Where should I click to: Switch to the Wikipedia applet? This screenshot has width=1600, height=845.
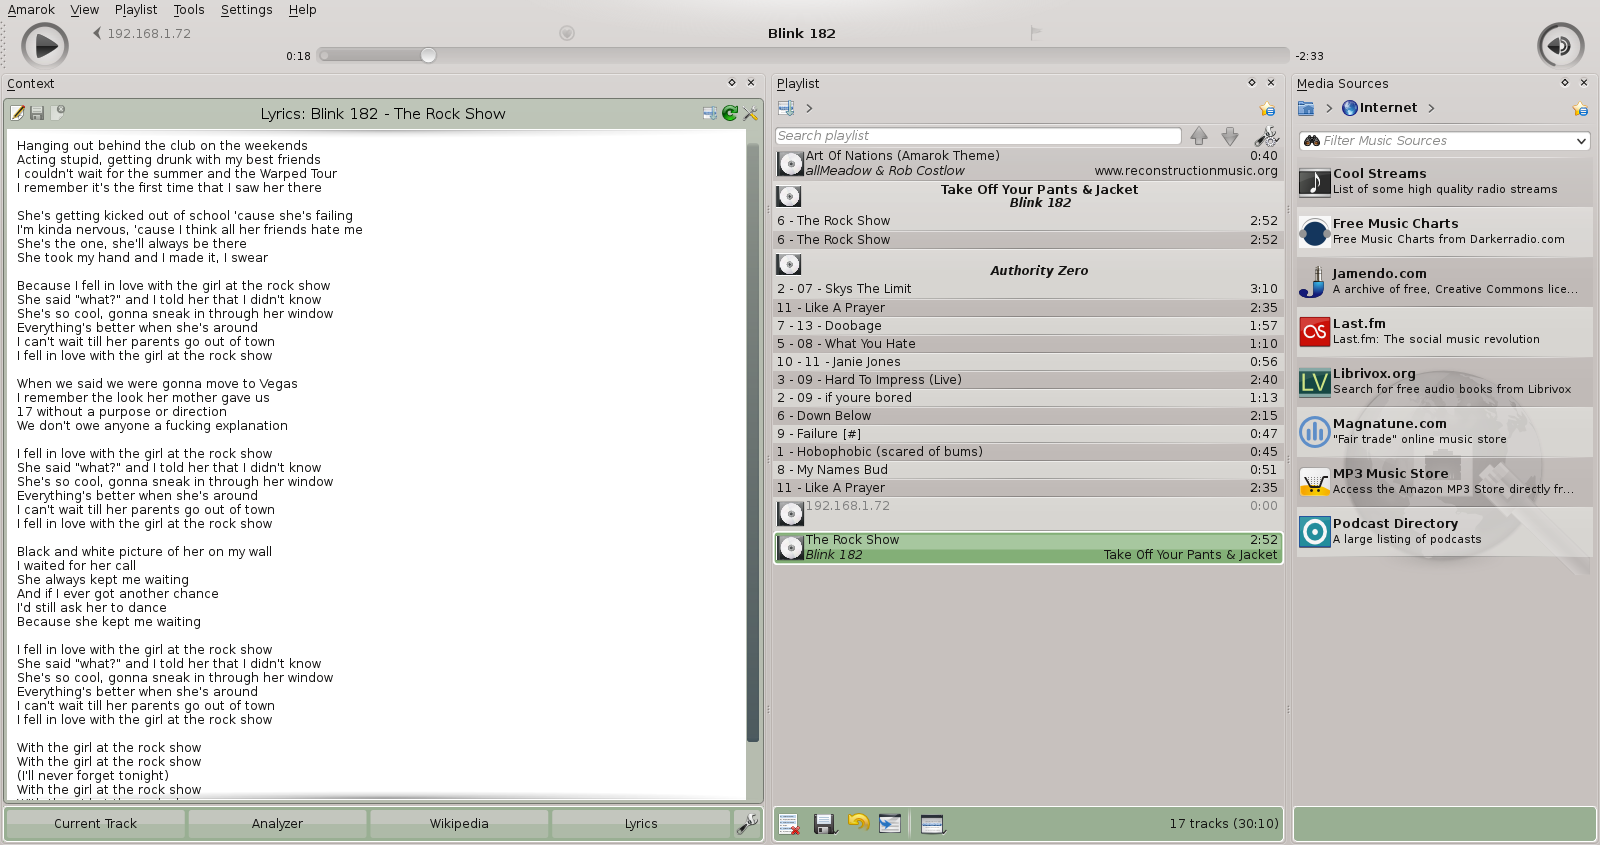click(459, 823)
